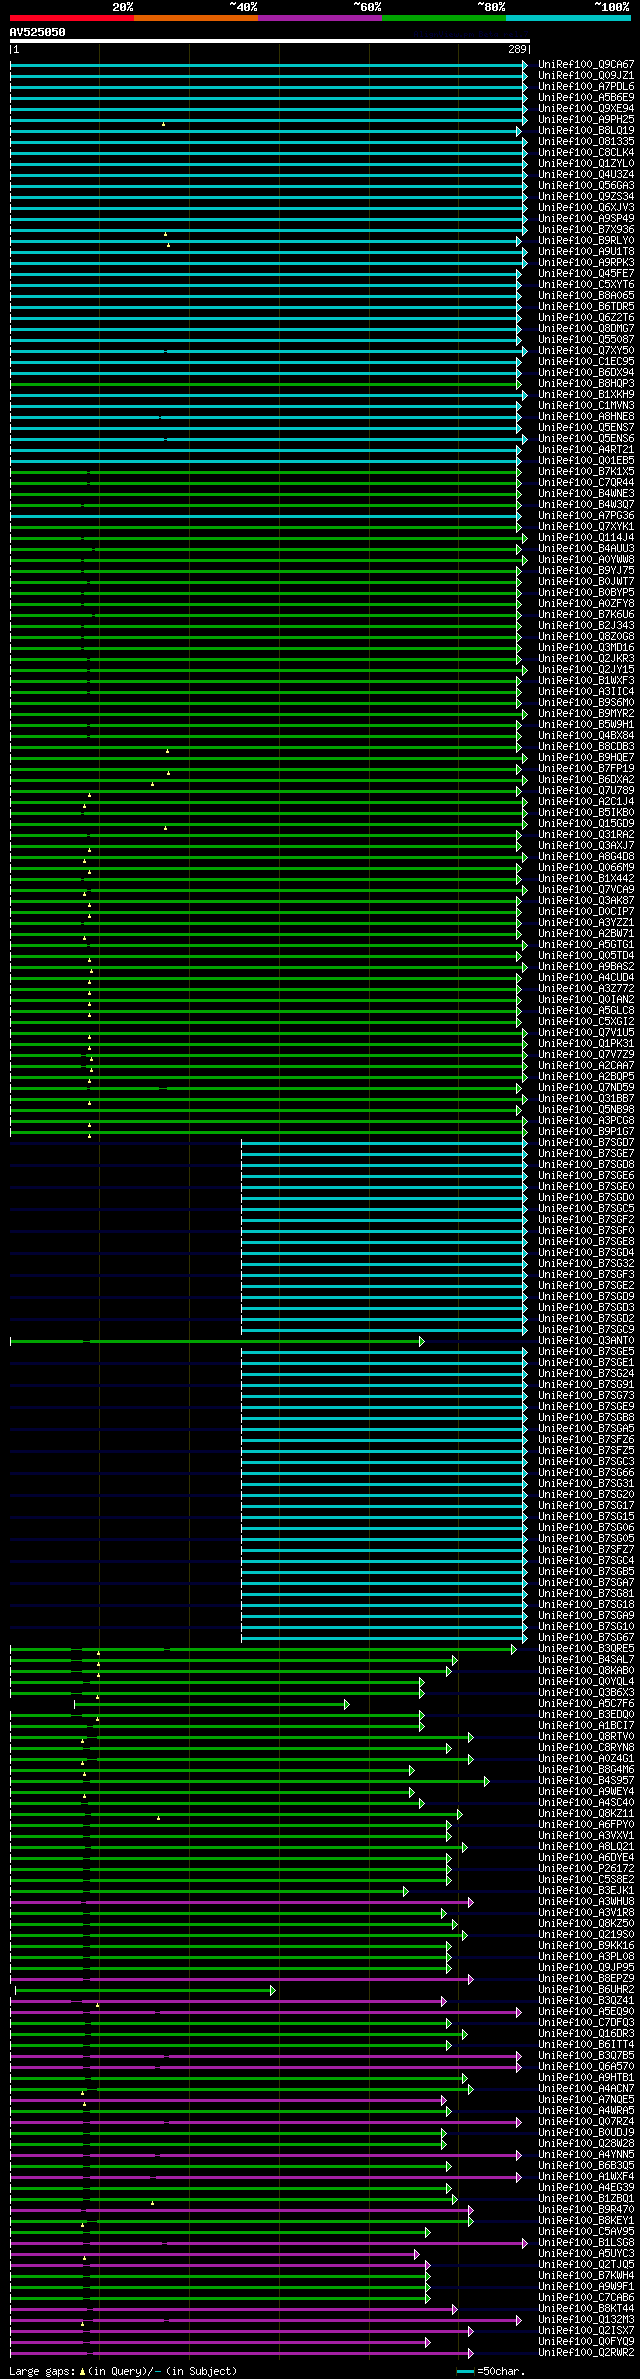This screenshot has width=640, height=2379.
Task: Select label UniRef100_Q6A570
Action: tap(586, 2067)
